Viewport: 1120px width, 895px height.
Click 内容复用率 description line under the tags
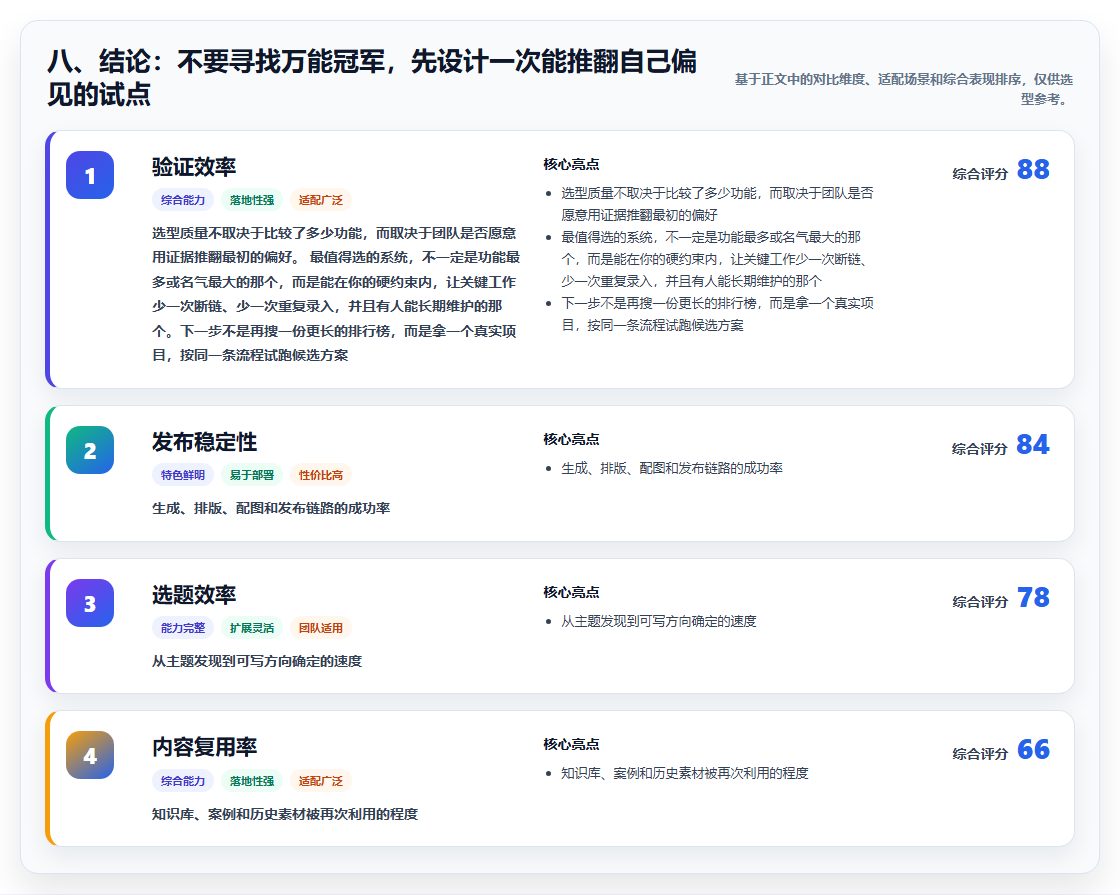pyautogui.click(x=285, y=814)
